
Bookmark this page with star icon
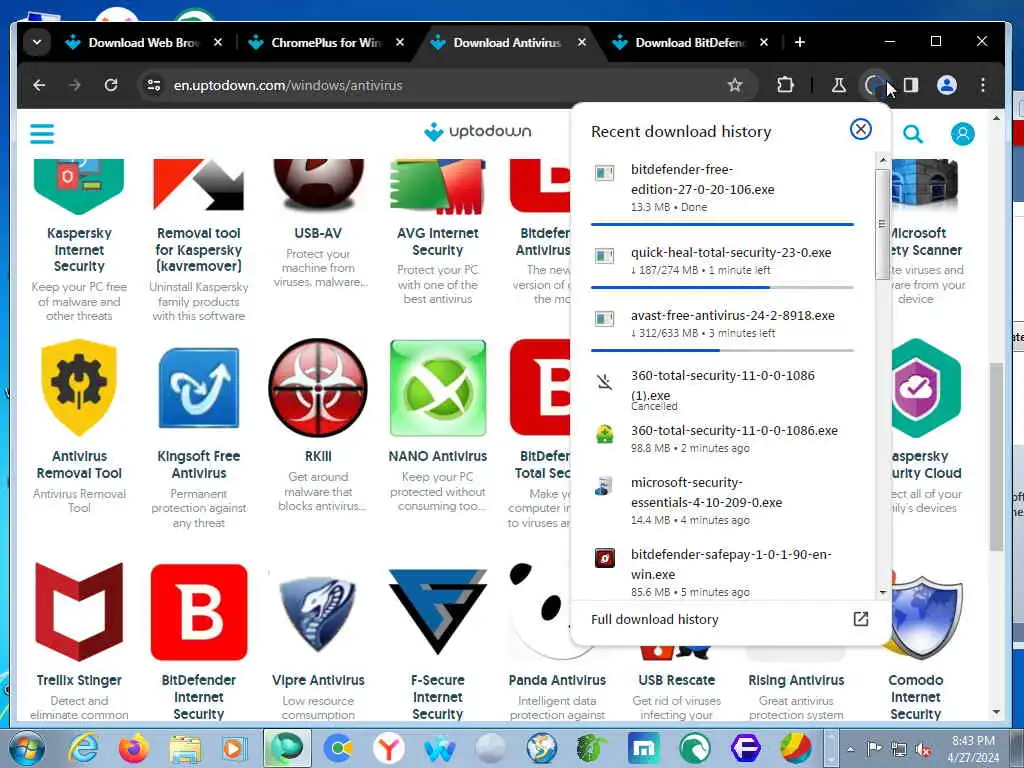coord(735,86)
